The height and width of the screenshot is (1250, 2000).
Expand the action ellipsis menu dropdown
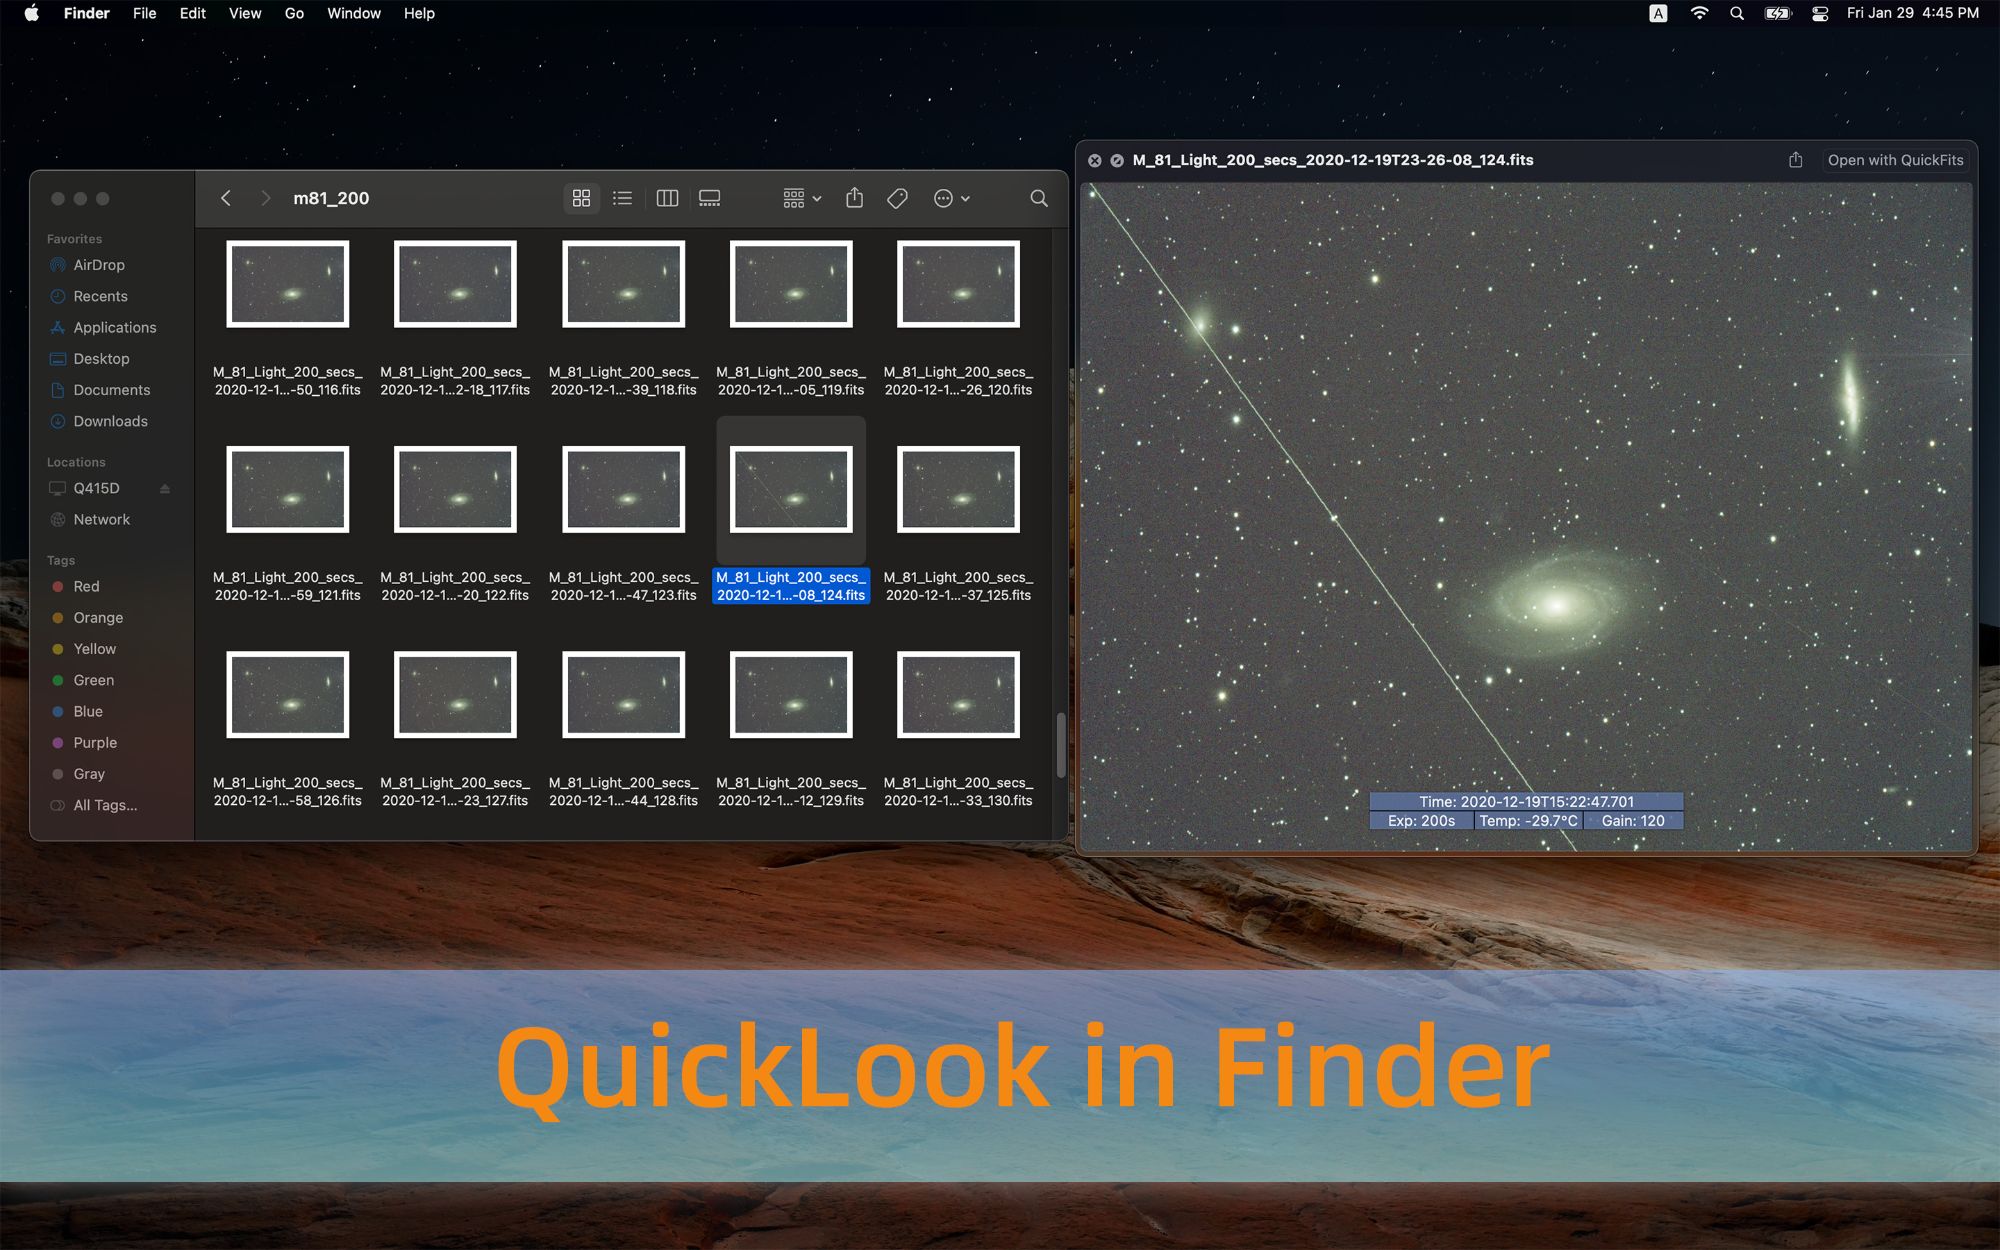click(951, 198)
